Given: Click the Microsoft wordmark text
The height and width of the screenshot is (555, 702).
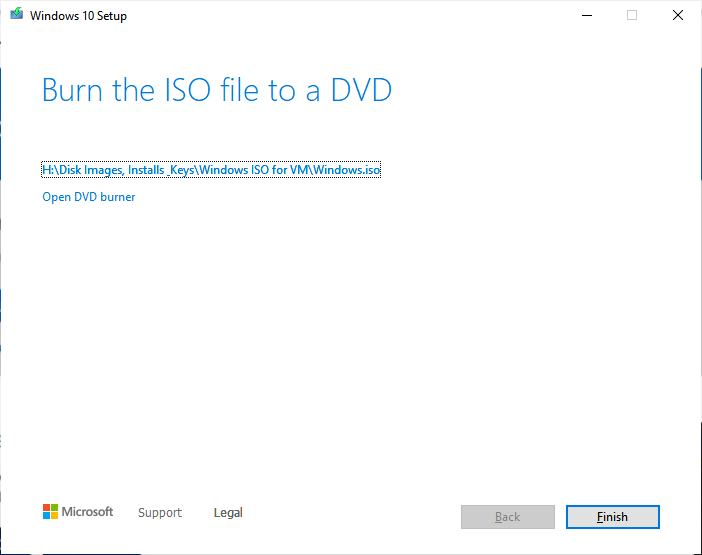Looking at the screenshot, I should tap(88, 512).
